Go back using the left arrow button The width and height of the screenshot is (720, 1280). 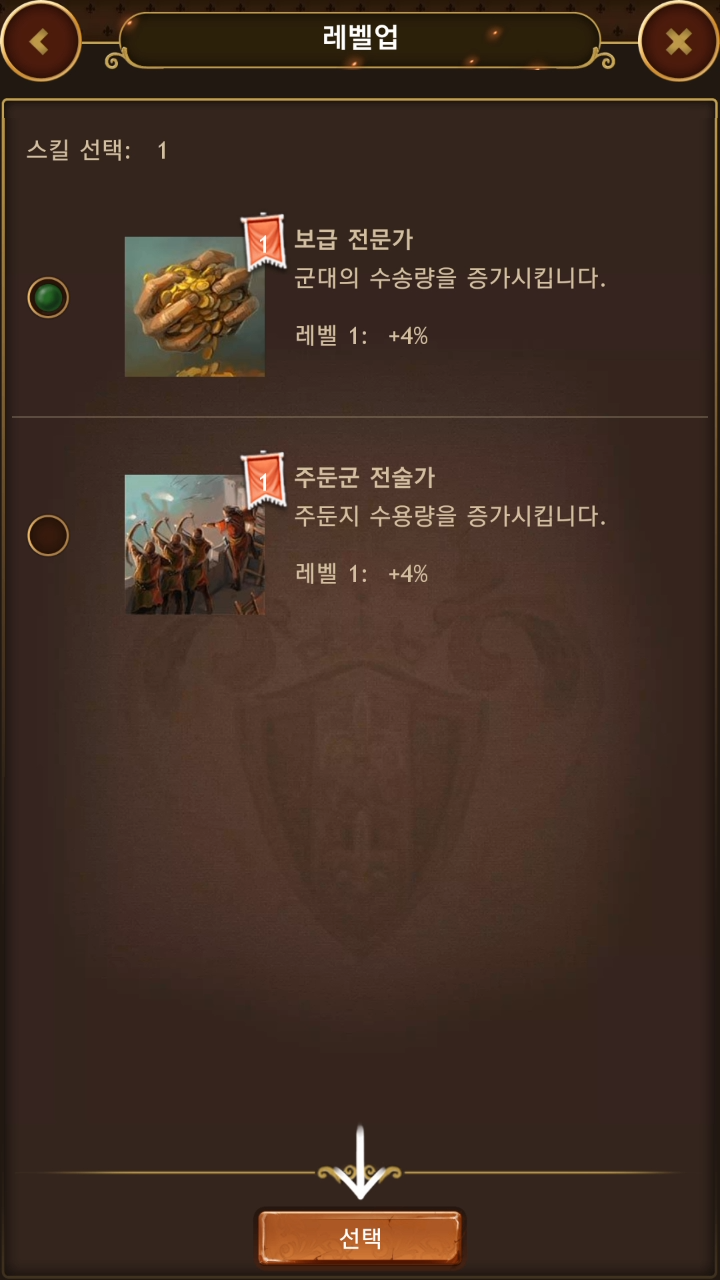40,41
